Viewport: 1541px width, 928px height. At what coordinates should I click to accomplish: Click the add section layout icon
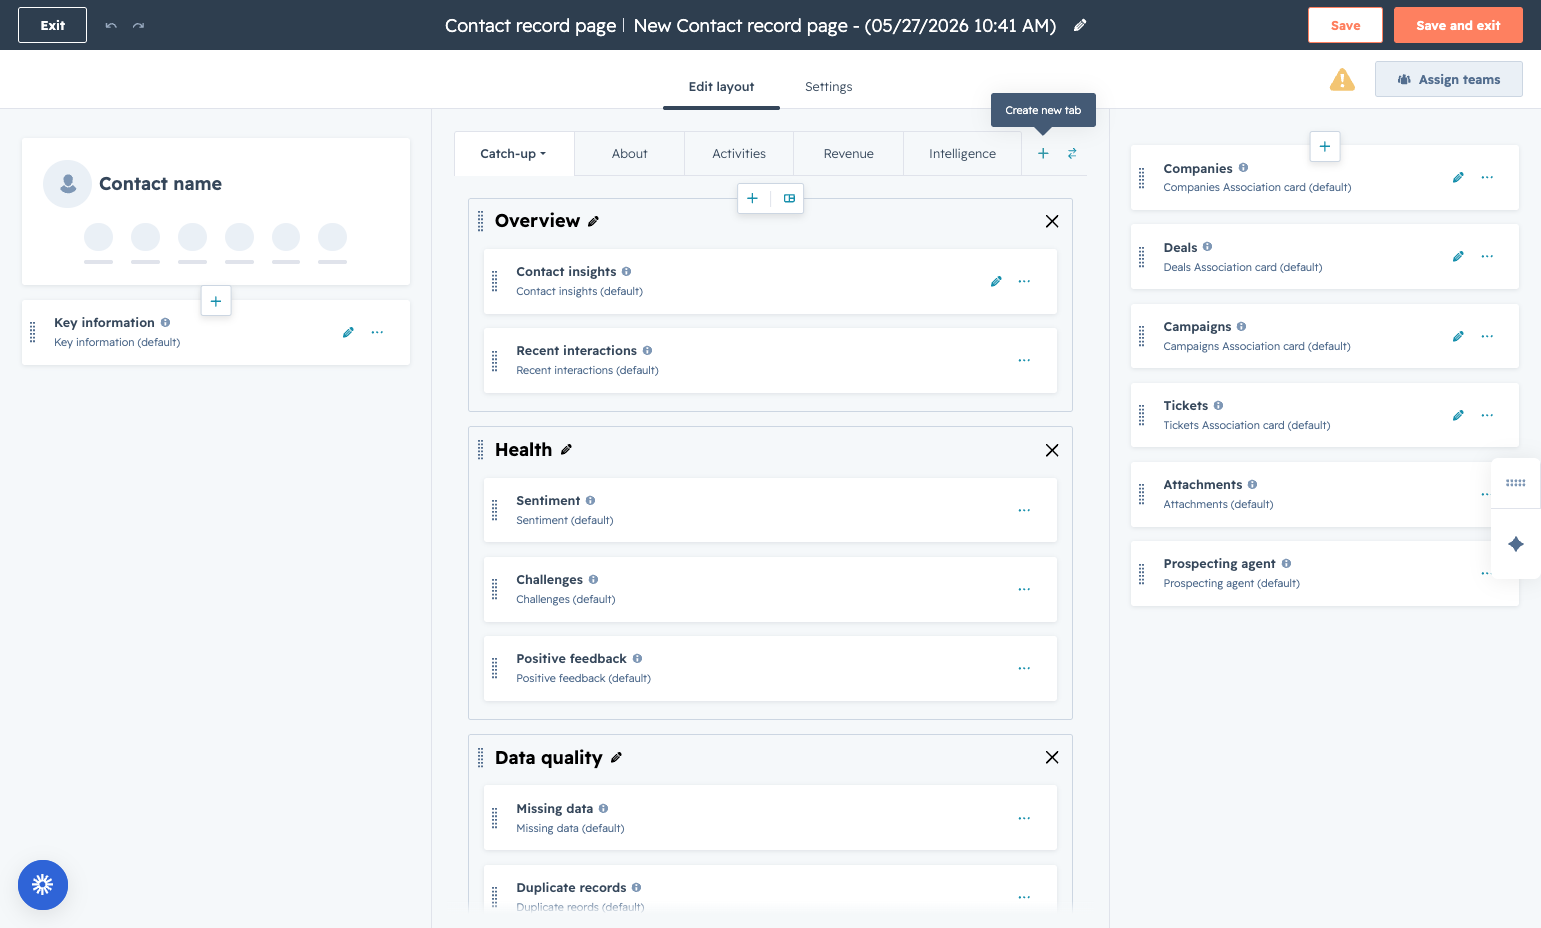pyautogui.click(x=789, y=198)
